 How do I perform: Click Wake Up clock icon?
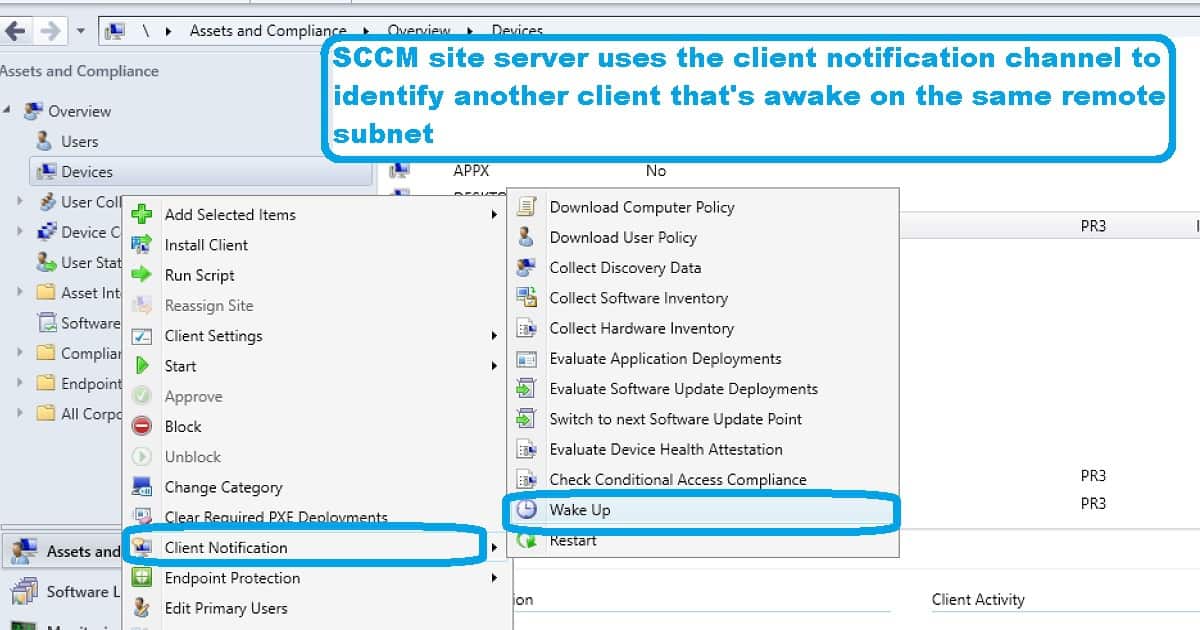(x=526, y=510)
